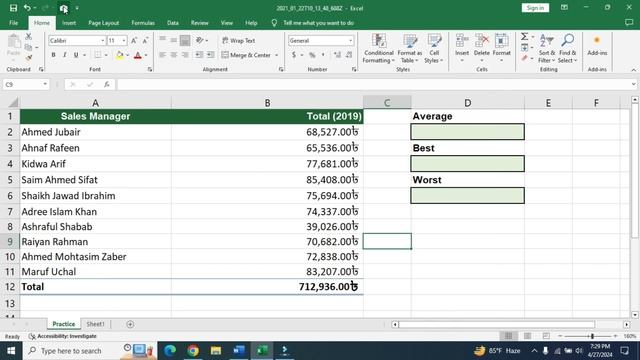Open Conditional Formatting menu
The width and height of the screenshot is (640, 360).
point(379,49)
